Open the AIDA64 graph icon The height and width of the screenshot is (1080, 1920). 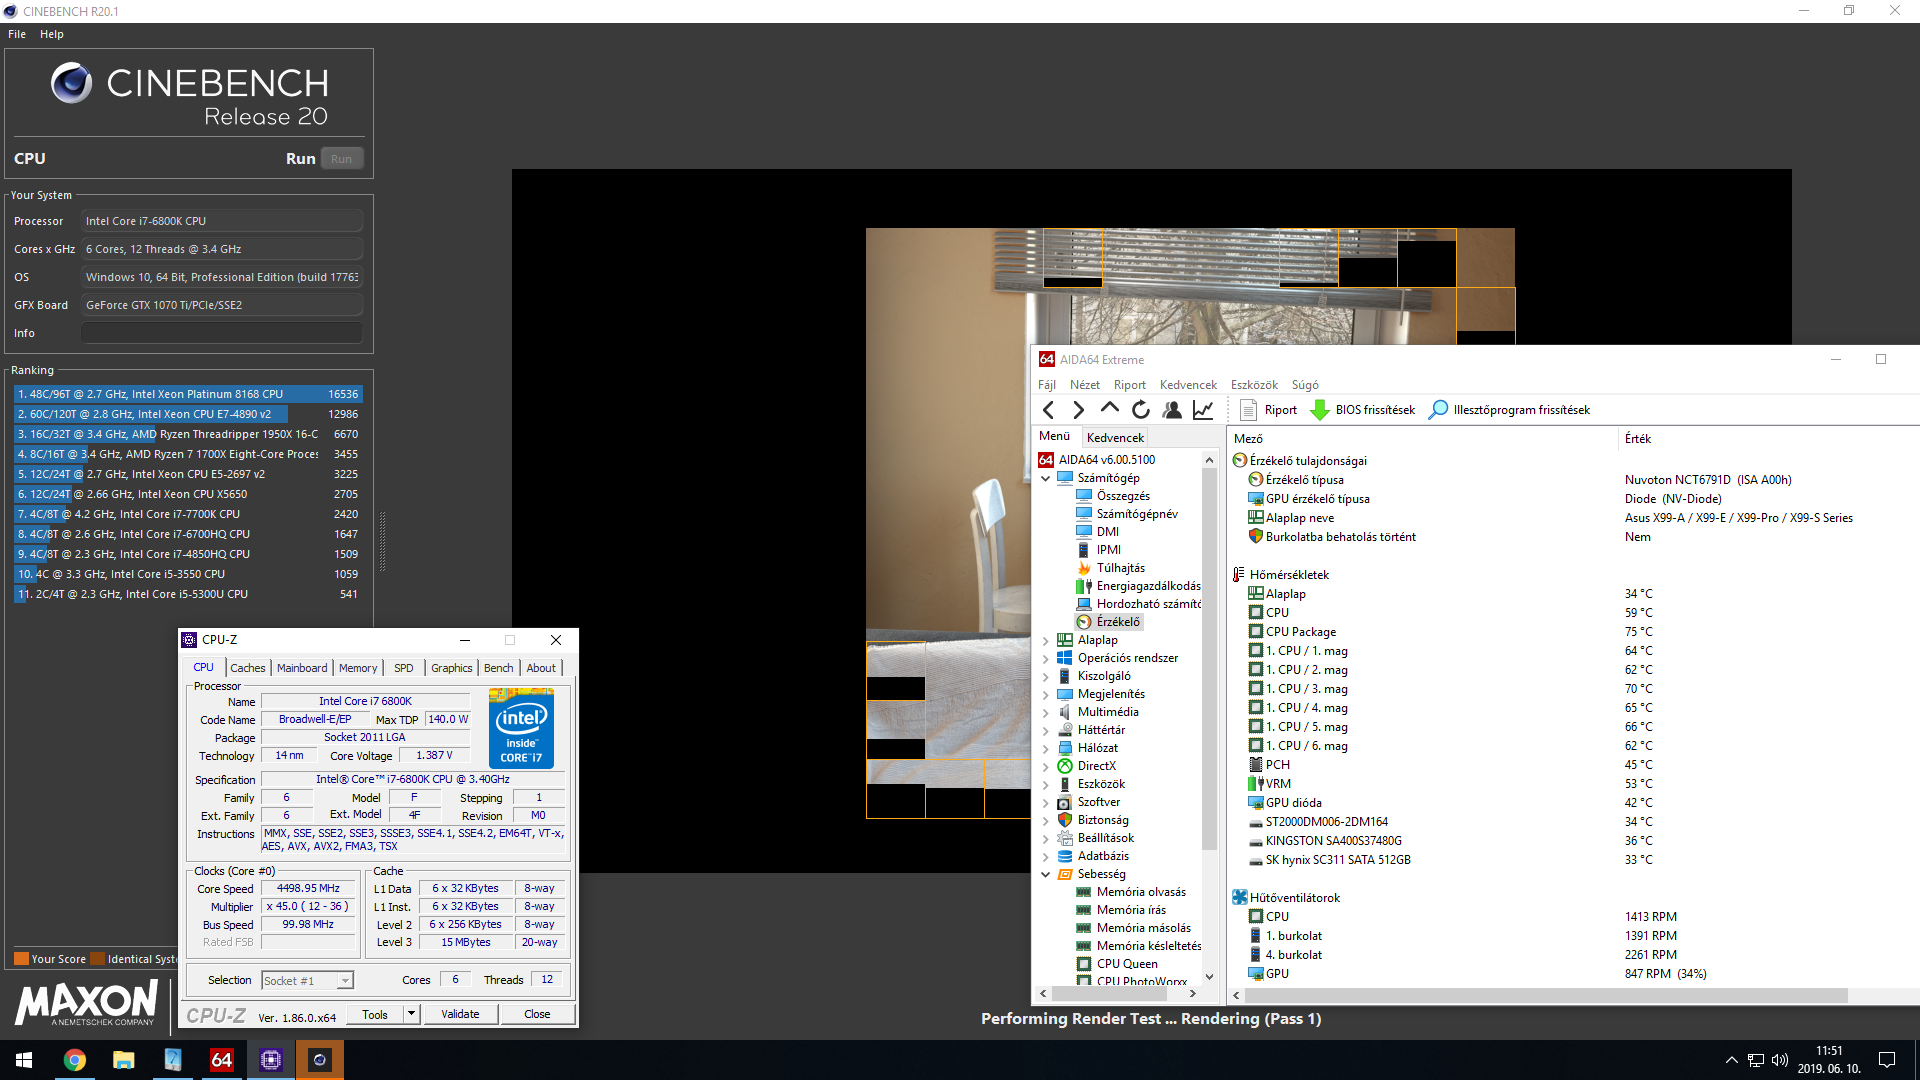point(1203,410)
